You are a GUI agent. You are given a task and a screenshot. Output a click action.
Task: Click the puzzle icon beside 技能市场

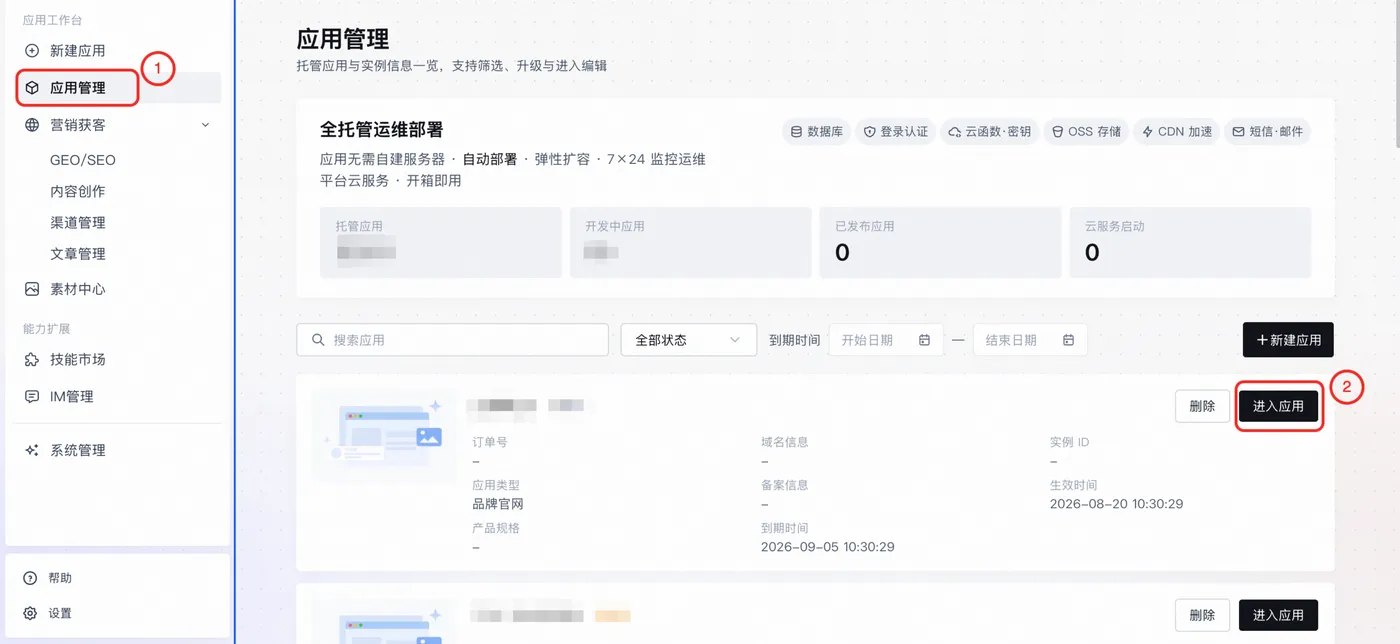32,360
